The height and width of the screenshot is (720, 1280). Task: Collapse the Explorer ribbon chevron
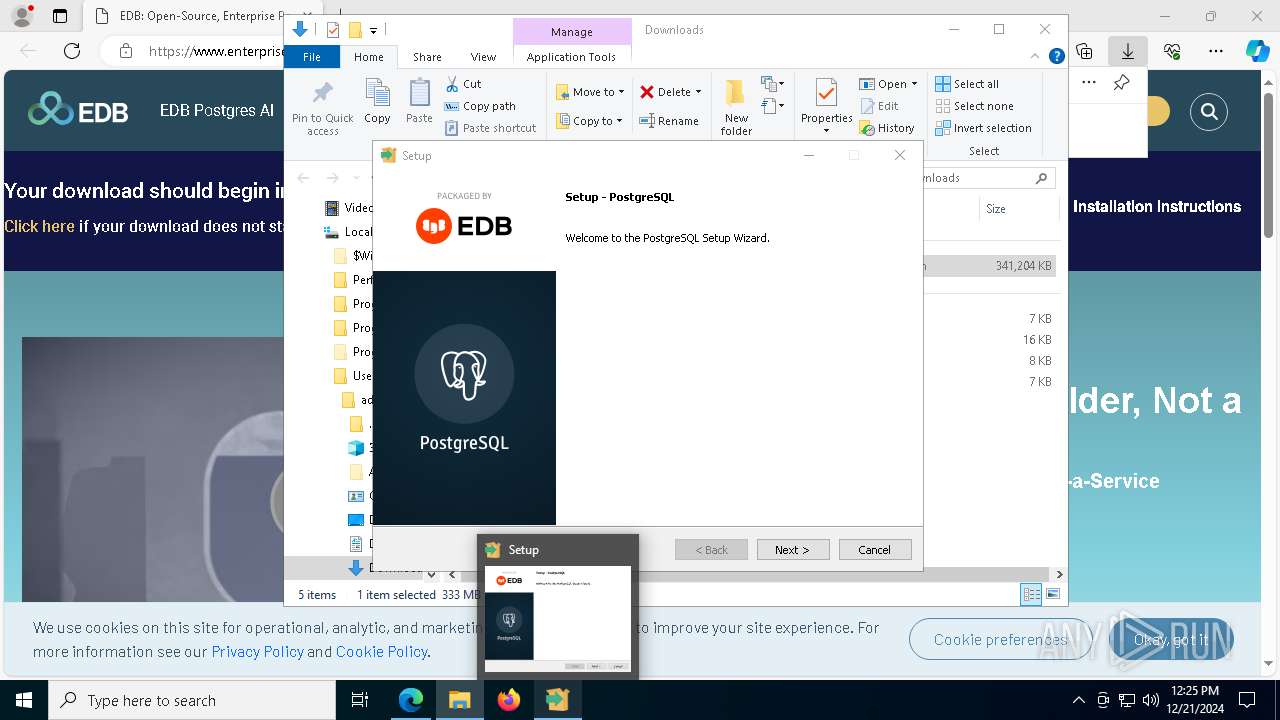click(1037, 57)
